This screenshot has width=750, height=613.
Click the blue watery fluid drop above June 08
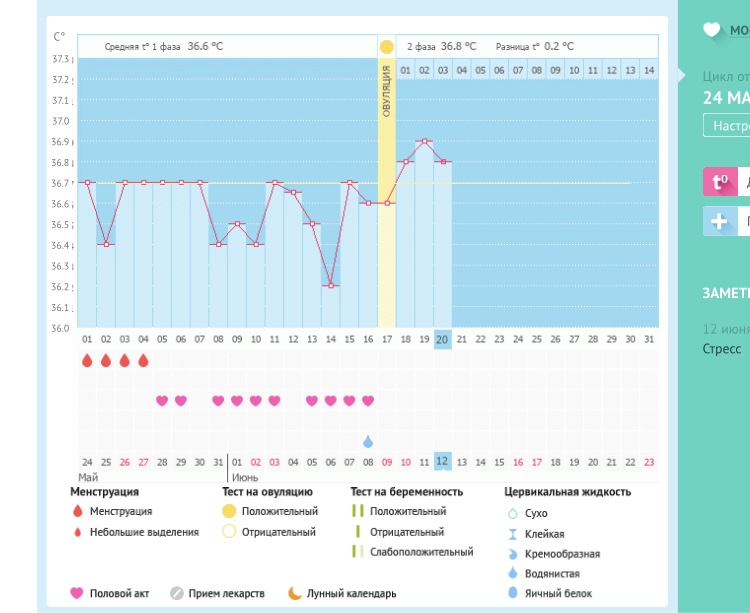pos(368,441)
